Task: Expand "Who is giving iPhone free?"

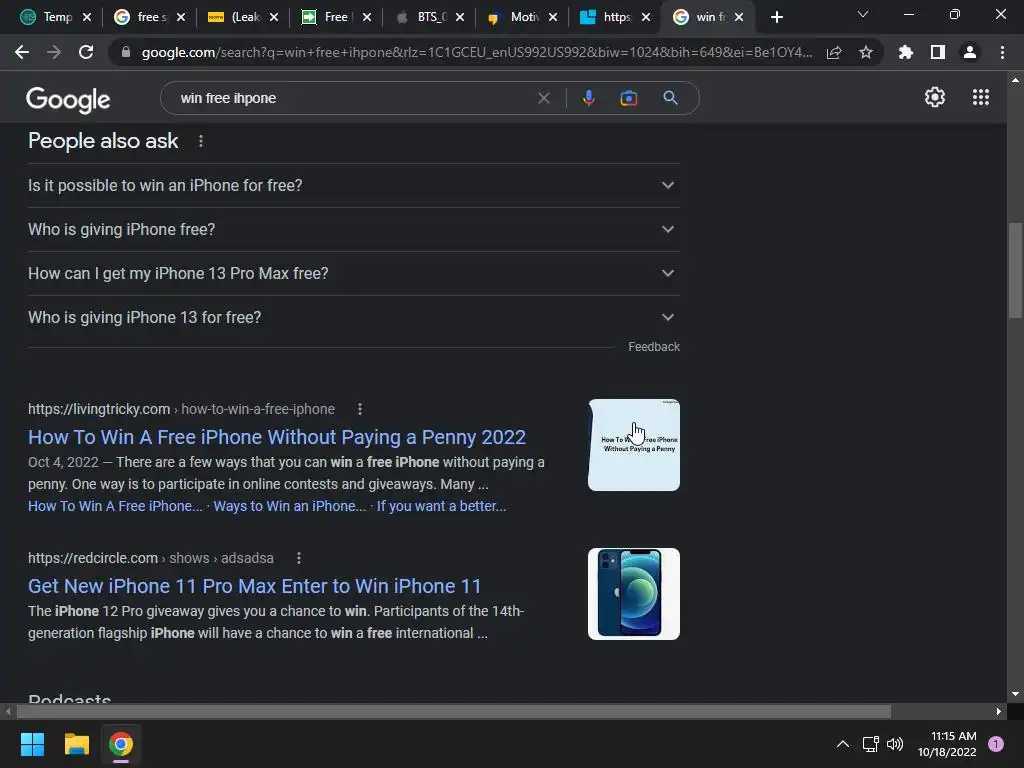Action: (x=353, y=229)
